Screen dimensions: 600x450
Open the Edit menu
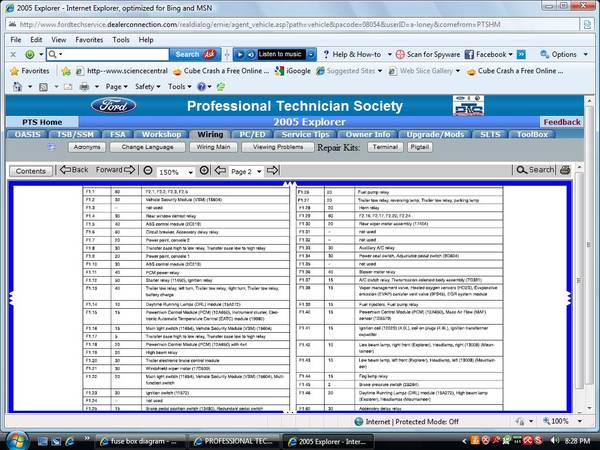tap(36, 40)
